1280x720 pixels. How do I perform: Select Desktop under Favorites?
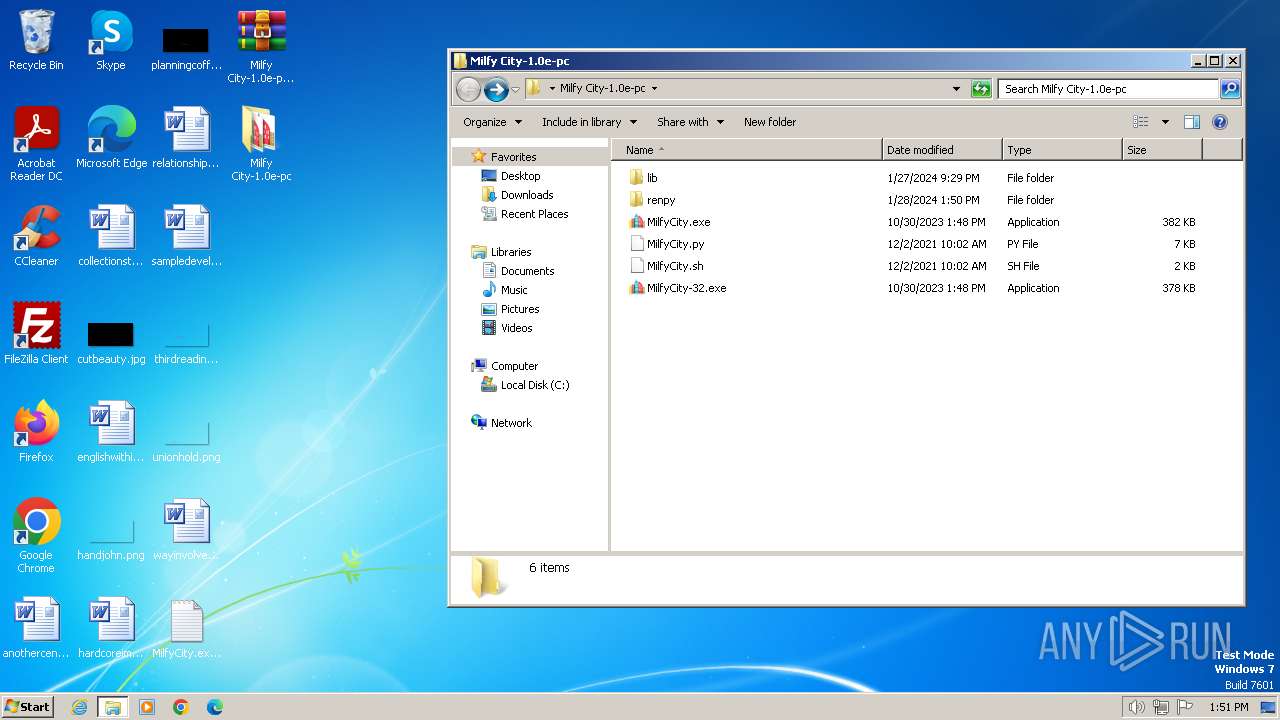(x=520, y=176)
